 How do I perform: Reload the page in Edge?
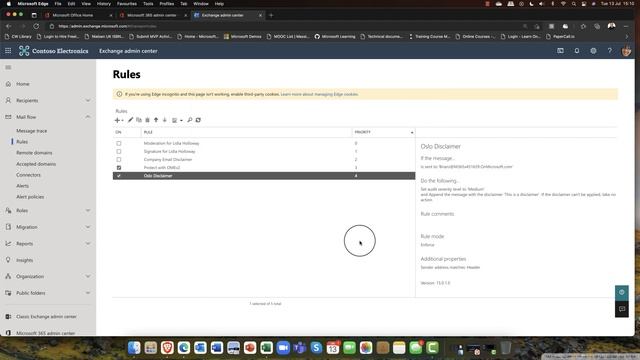point(36,26)
